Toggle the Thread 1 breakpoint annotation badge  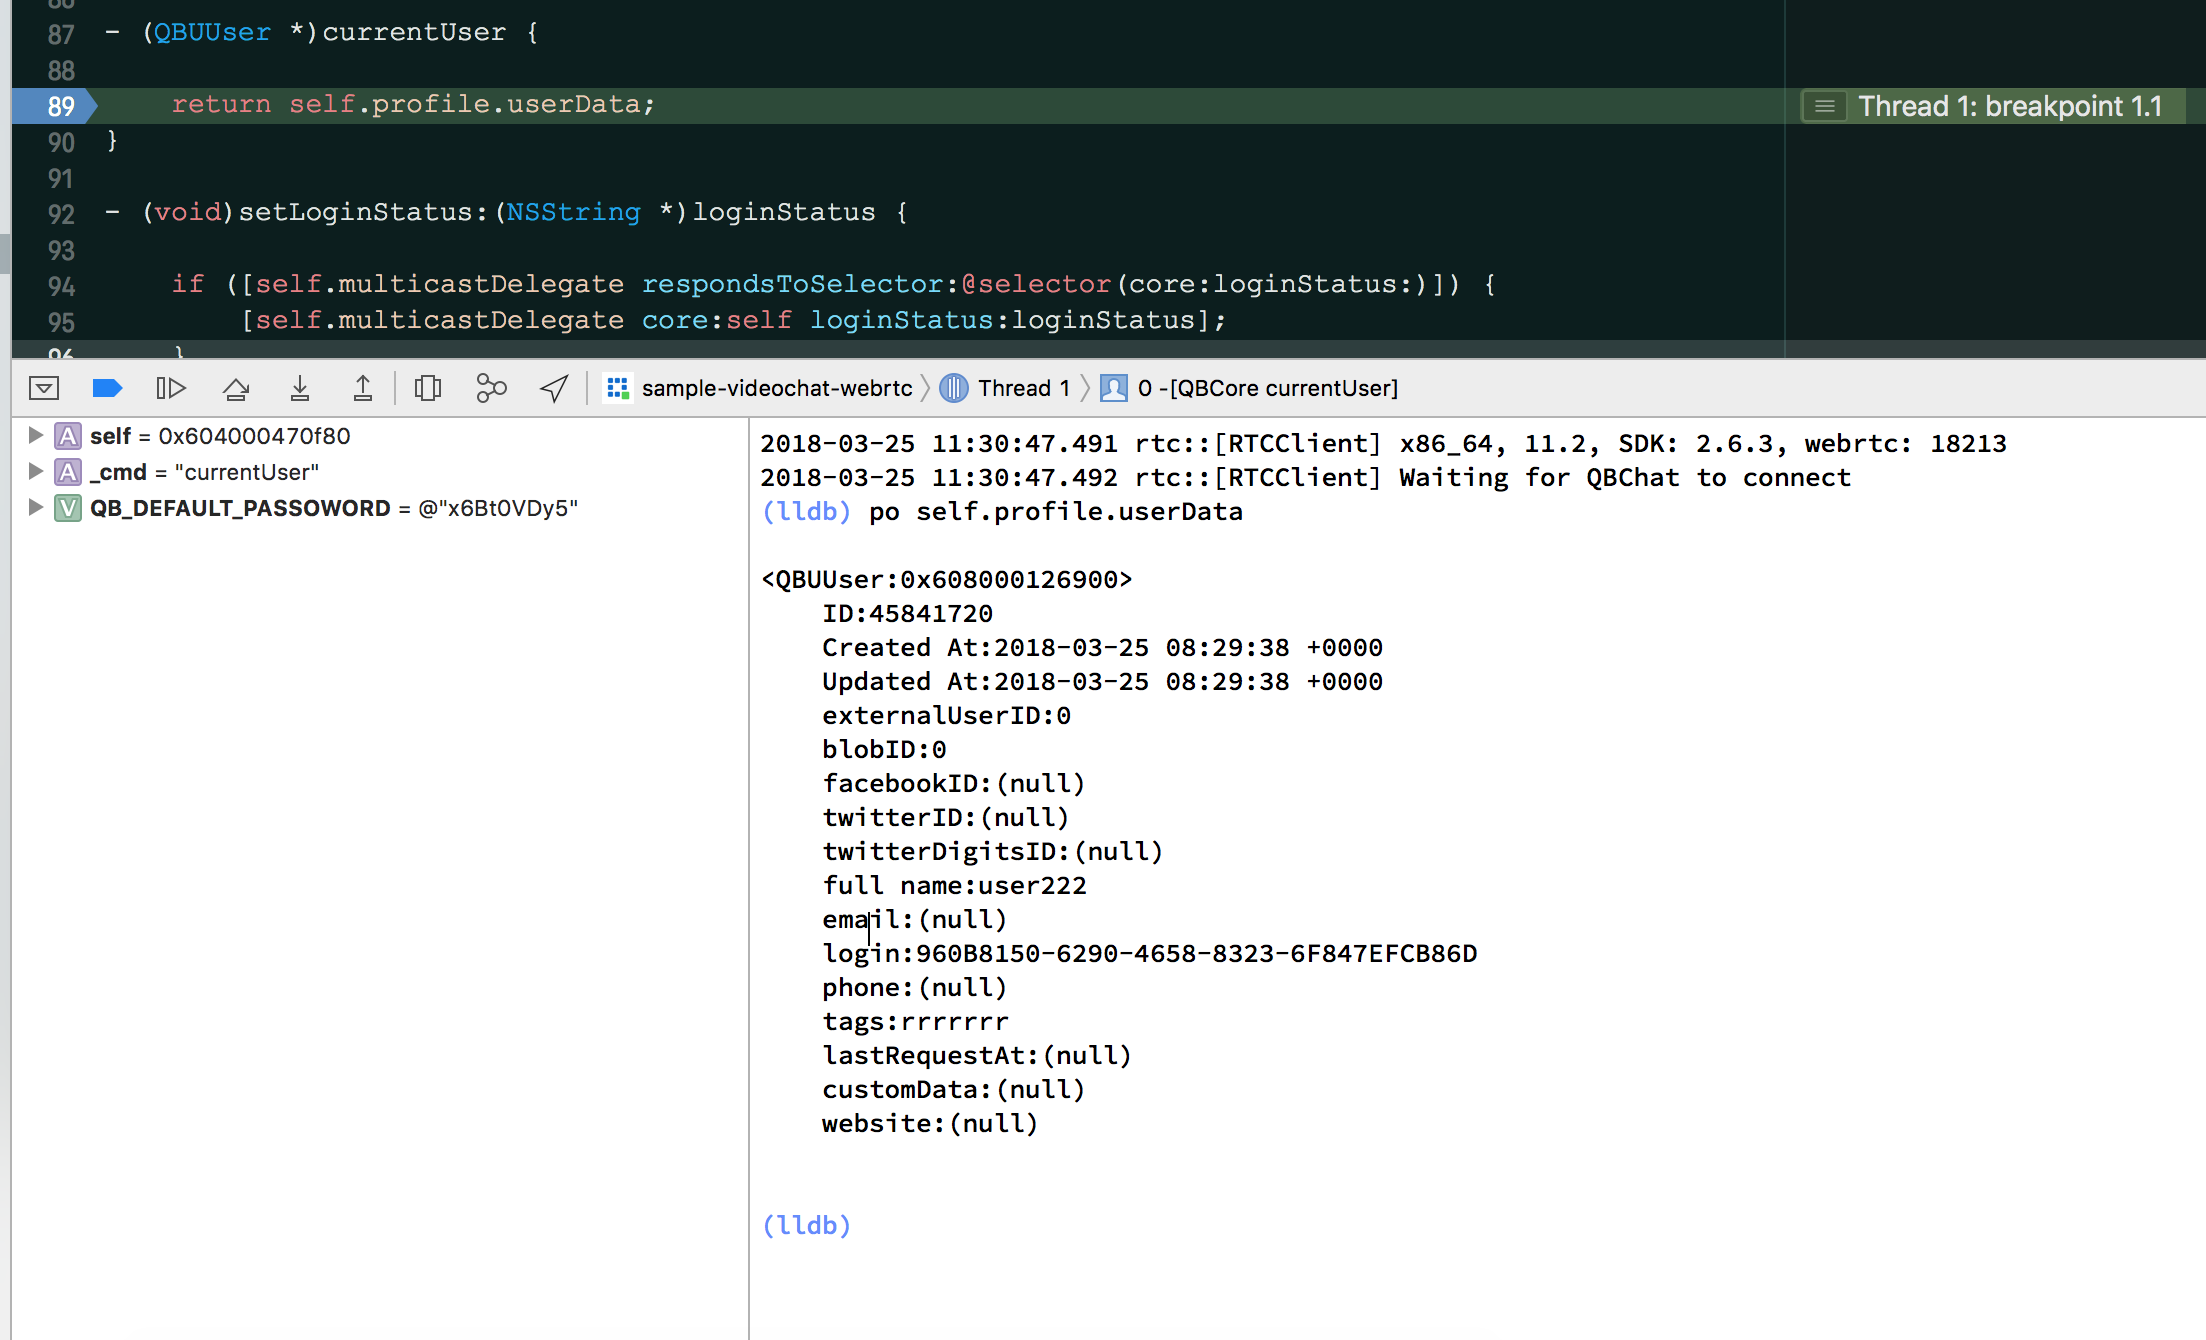[1824, 106]
